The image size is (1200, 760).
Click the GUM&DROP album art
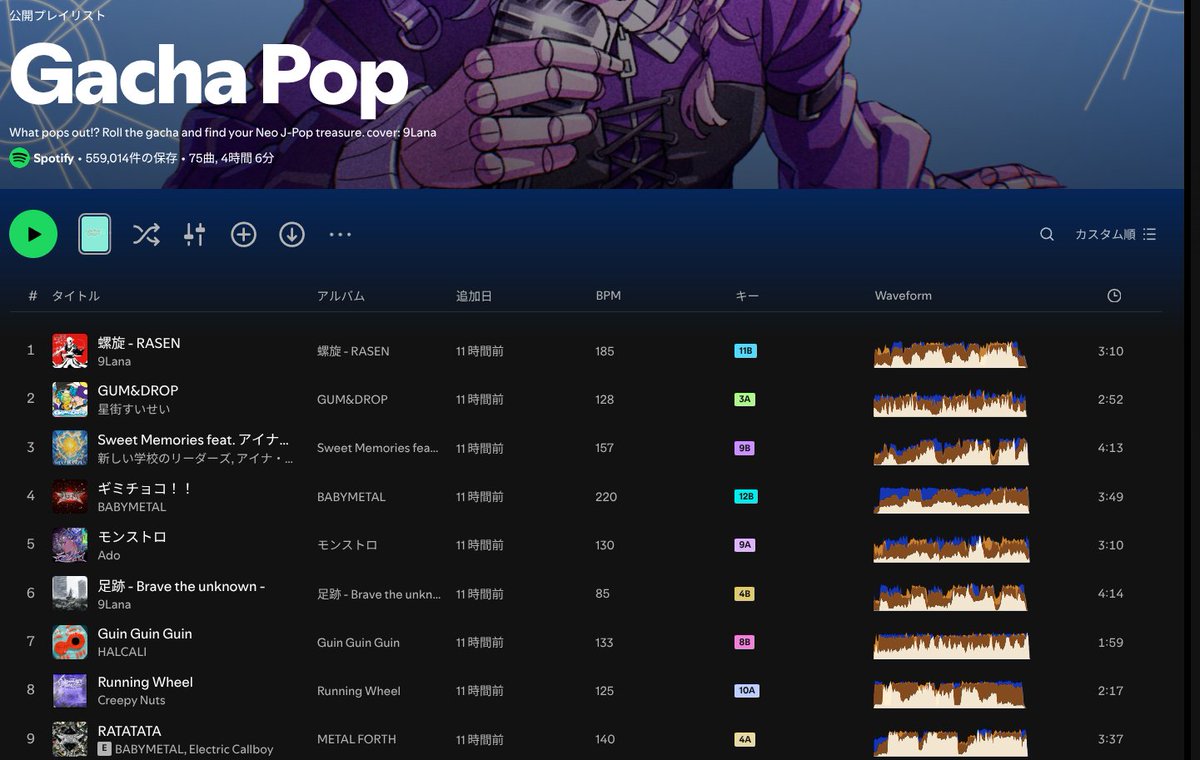[70, 399]
